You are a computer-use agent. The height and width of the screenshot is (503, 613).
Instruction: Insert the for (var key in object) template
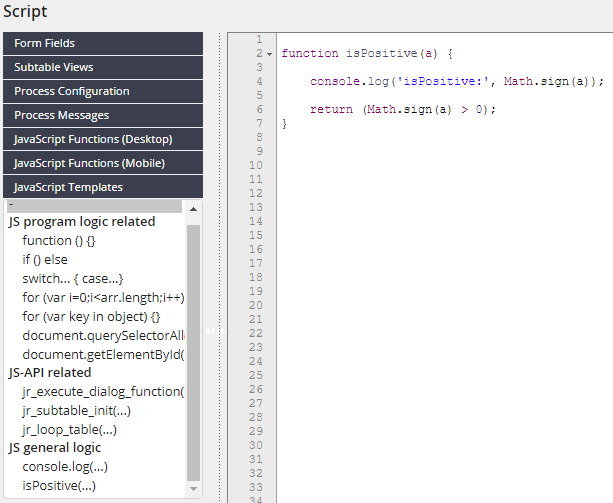tap(91, 317)
